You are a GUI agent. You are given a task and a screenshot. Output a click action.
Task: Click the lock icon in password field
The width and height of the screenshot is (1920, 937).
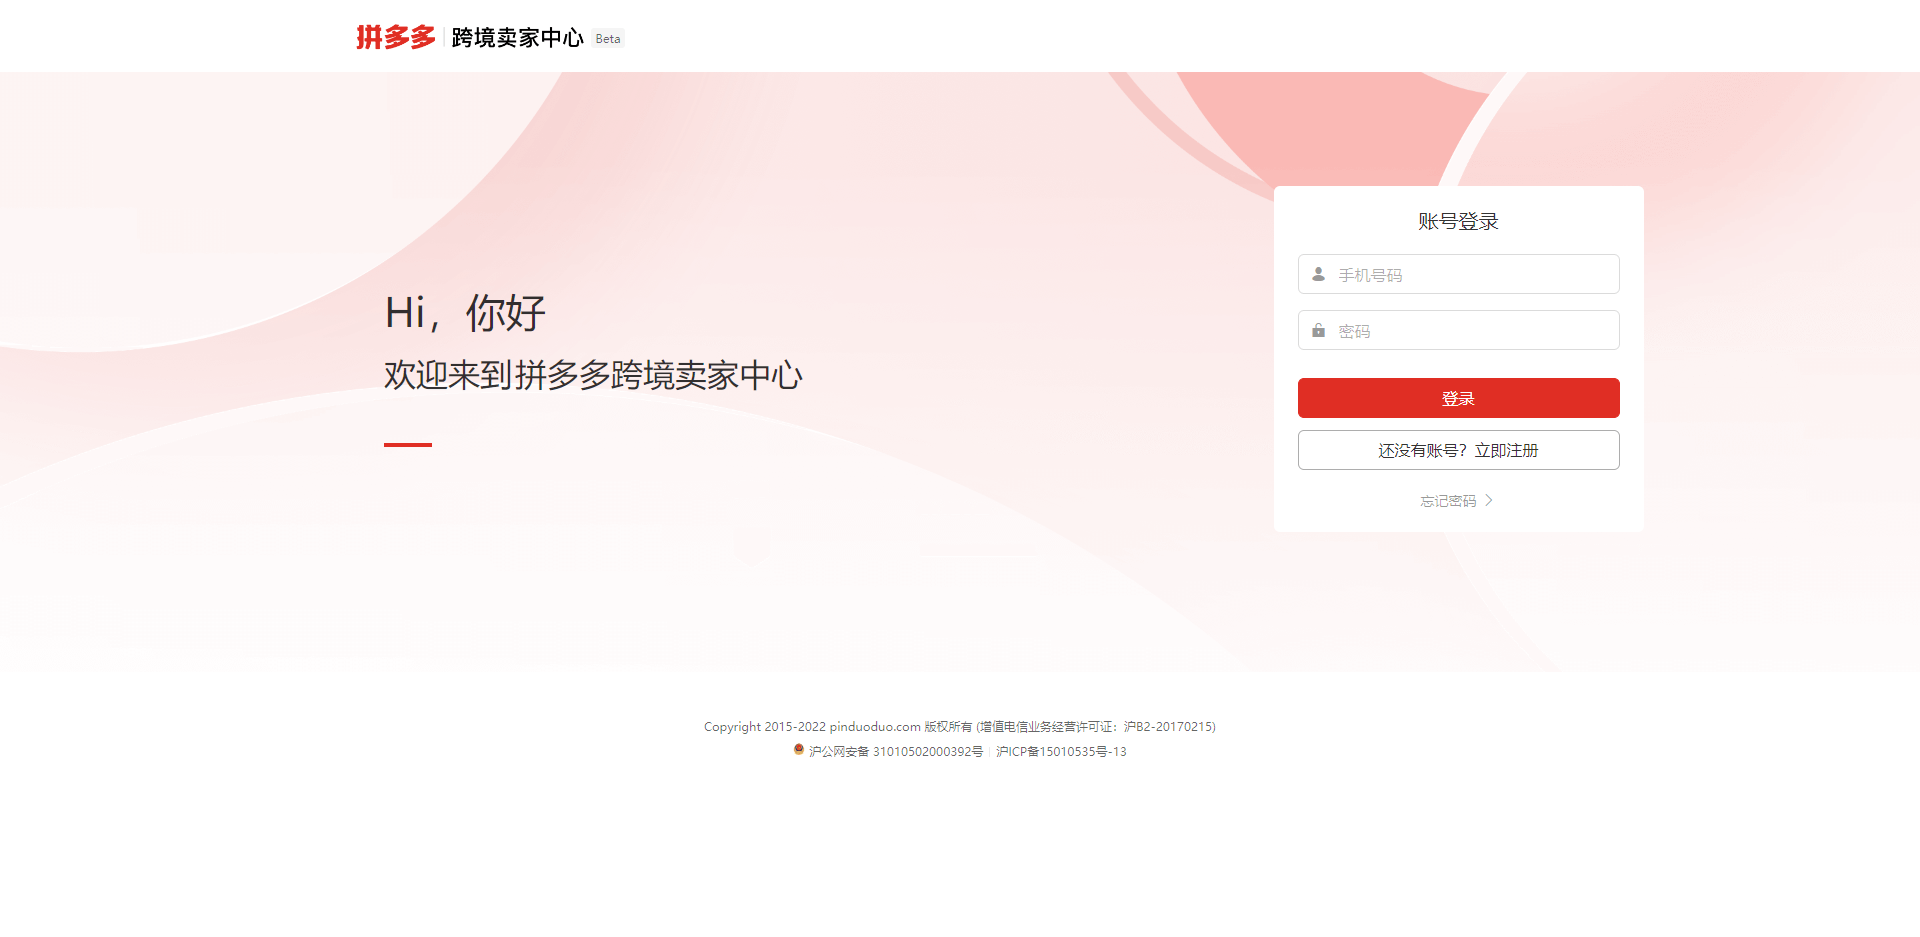[x=1318, y=330]
